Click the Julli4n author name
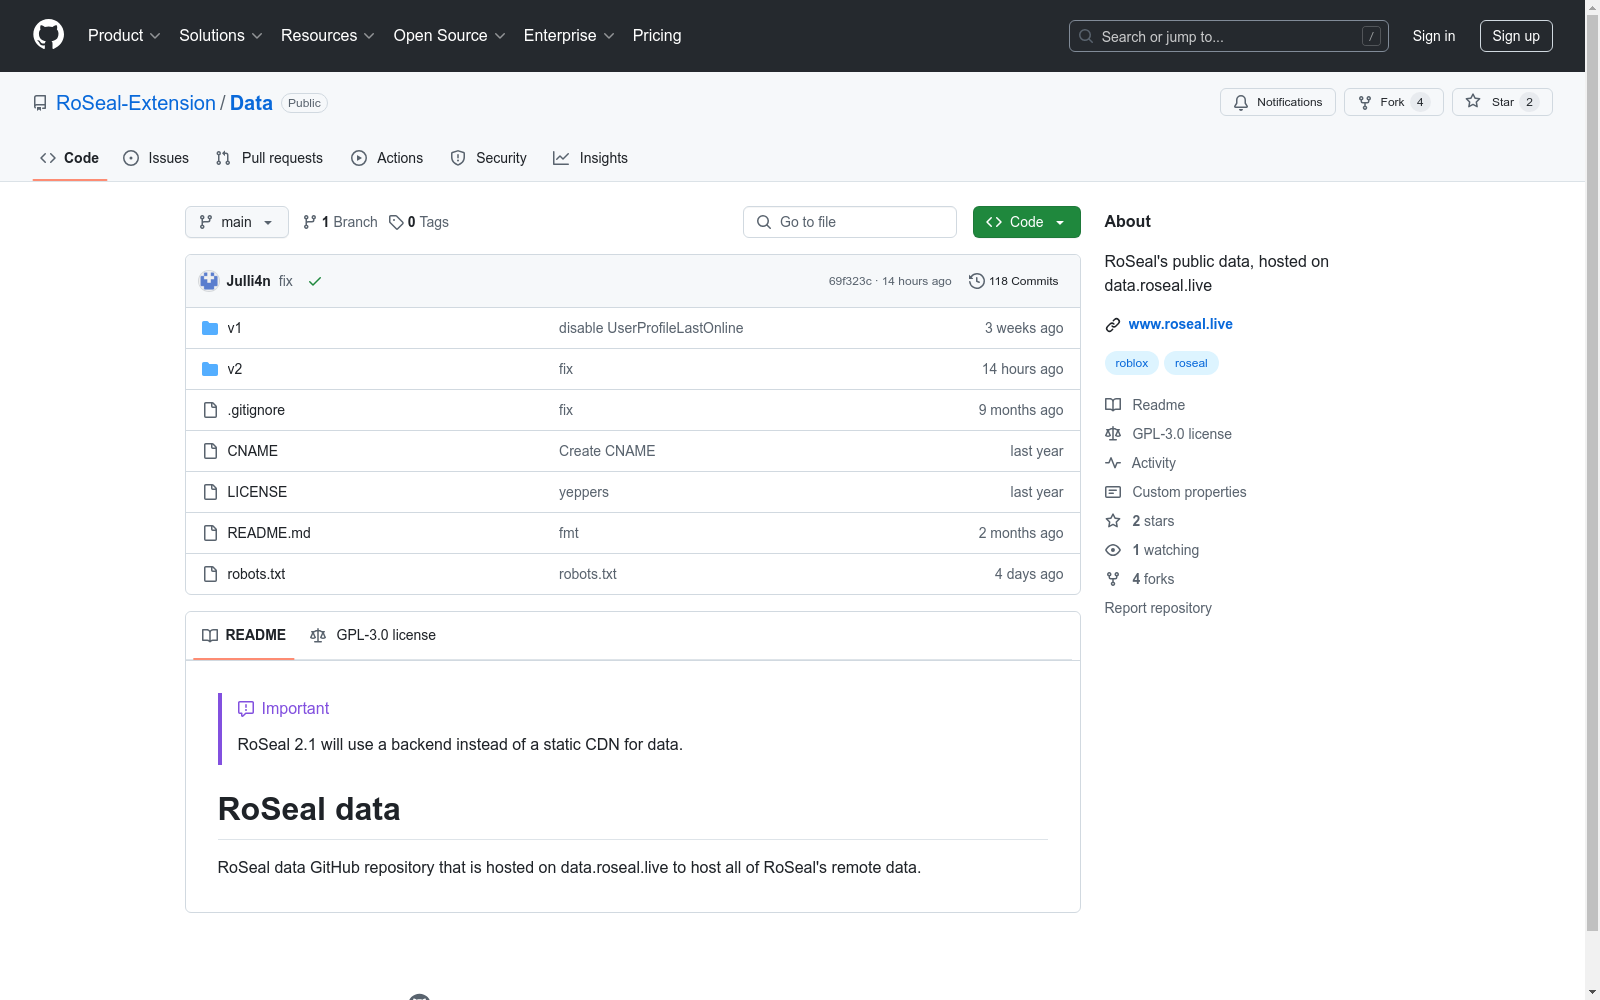This screenshot has width=1600, height=1000. pyautogui.click(x=249, y=281)
